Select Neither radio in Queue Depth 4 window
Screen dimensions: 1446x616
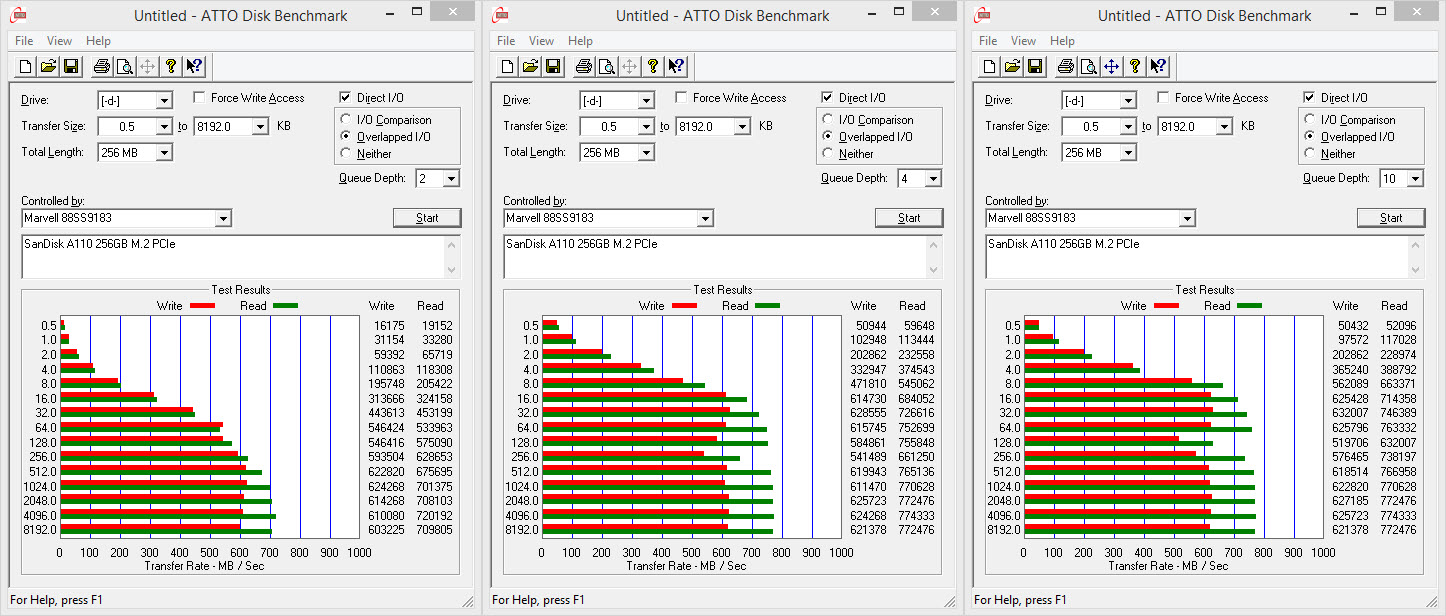point(829,154)
